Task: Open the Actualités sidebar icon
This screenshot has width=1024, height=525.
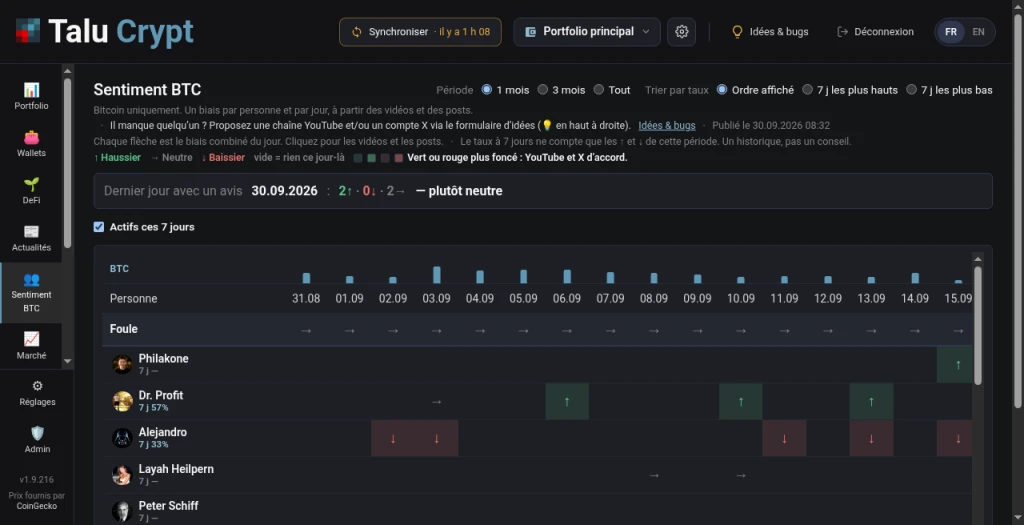Action: 31,232
